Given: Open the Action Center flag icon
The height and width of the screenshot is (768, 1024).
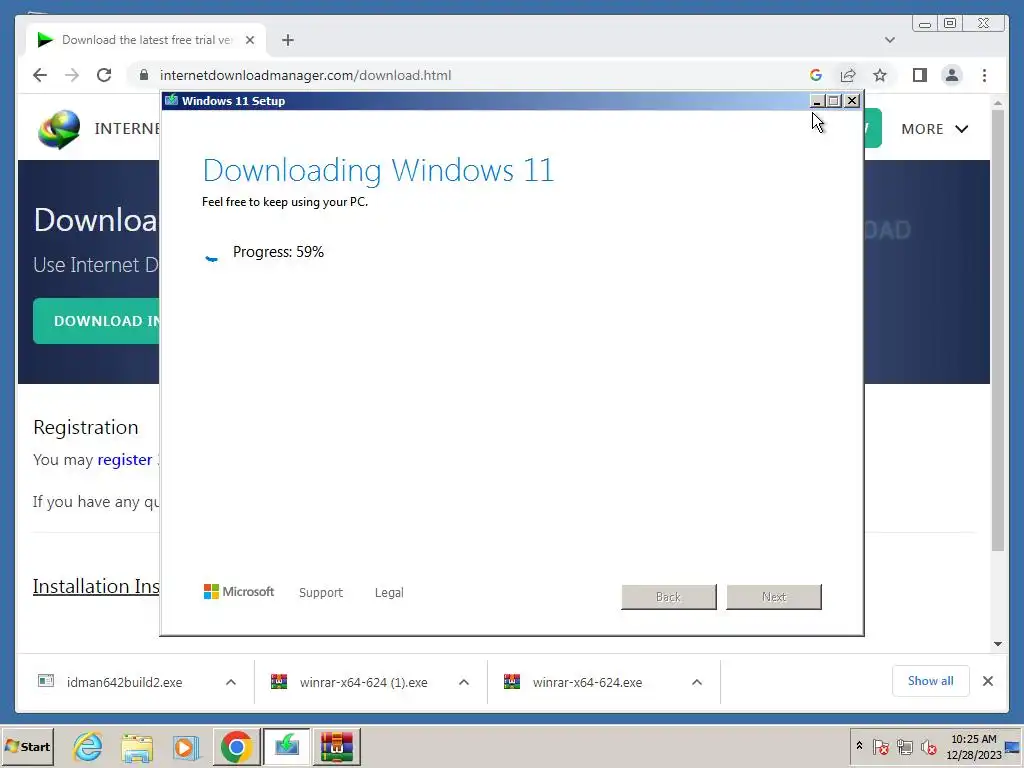Looking at the screenshot, I should click(880, 746).
